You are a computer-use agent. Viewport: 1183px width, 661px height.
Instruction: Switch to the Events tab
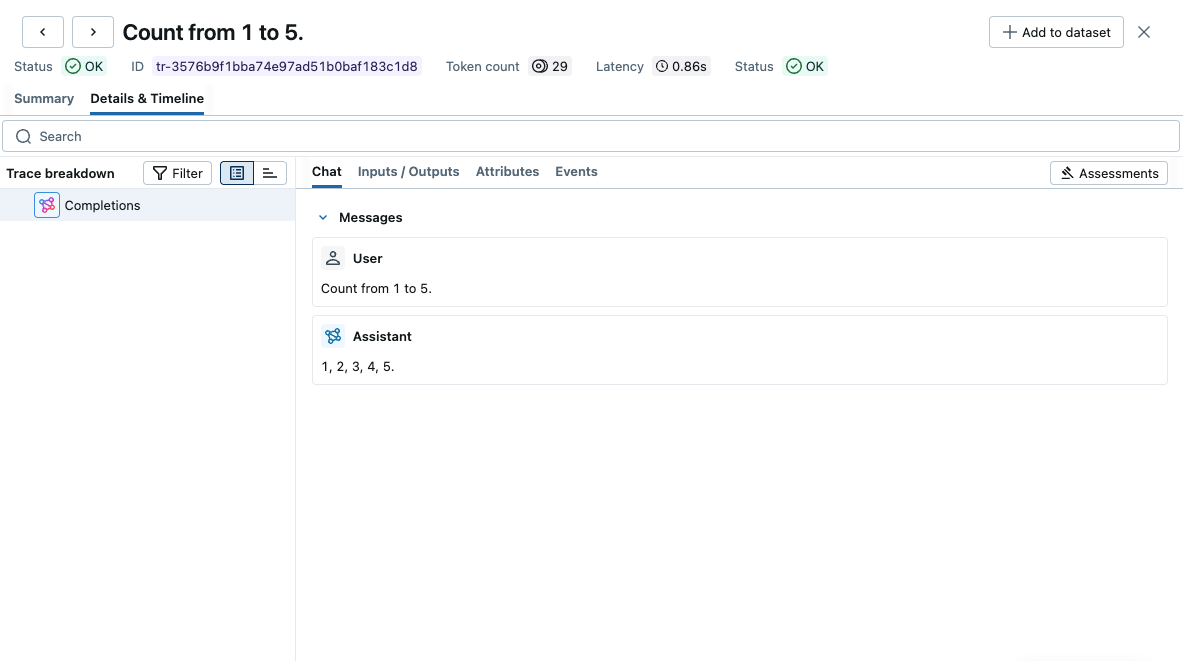(576, 171)
